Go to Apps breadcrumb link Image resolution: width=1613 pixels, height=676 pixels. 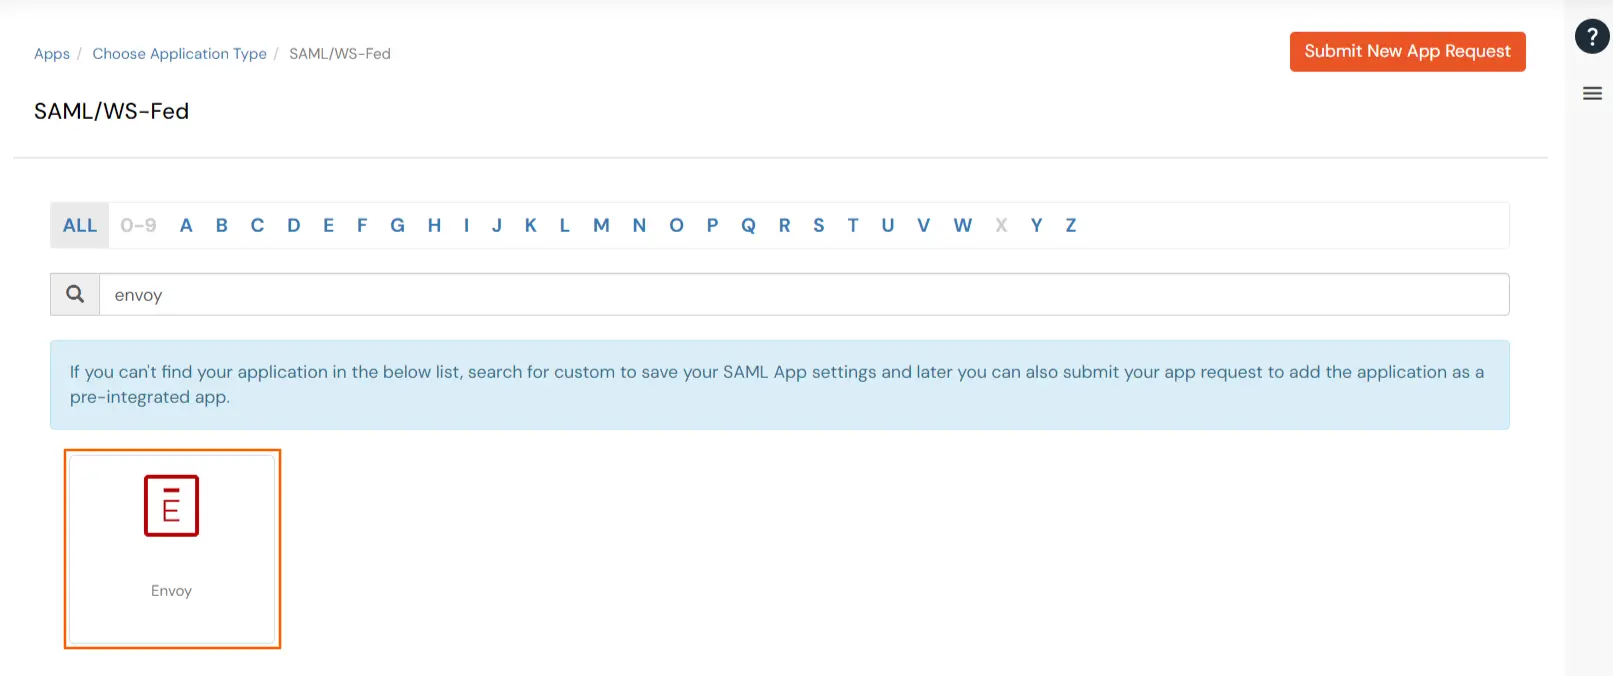pyautogui.click(x=52, y=54)
